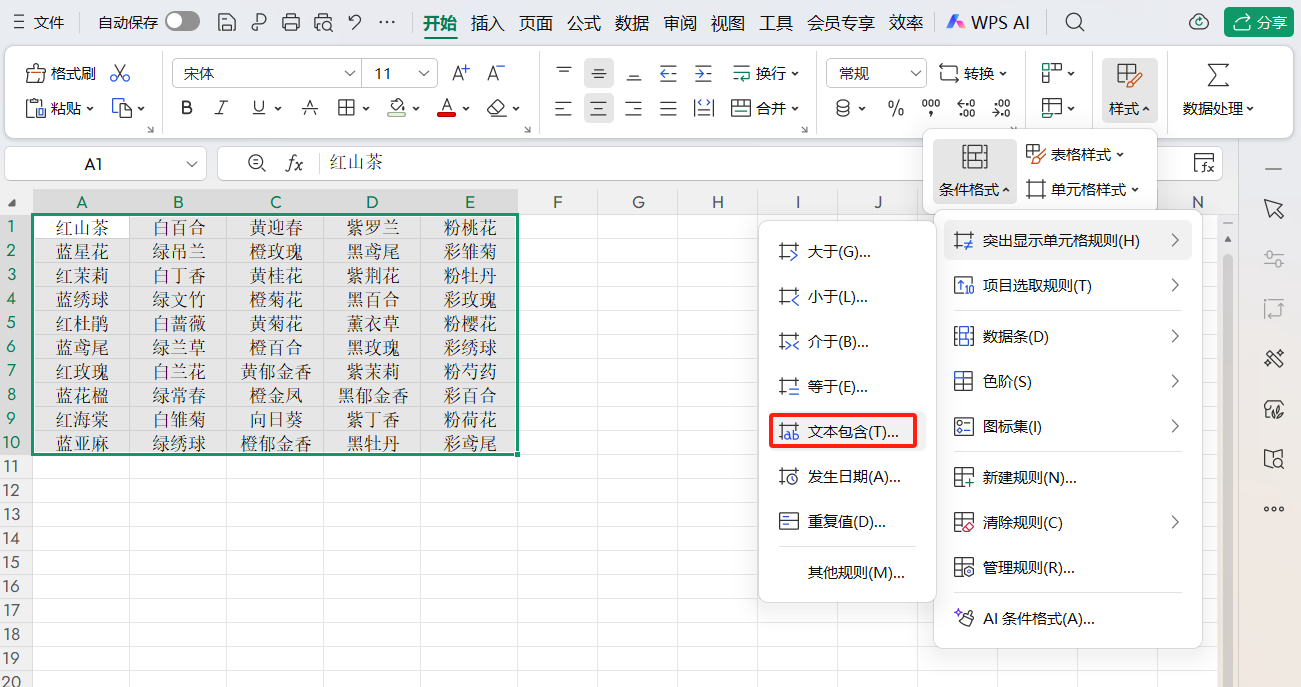Click the Percent style icon
Image resolution: width=1301 pixels, height=687 pixels.
896,108
